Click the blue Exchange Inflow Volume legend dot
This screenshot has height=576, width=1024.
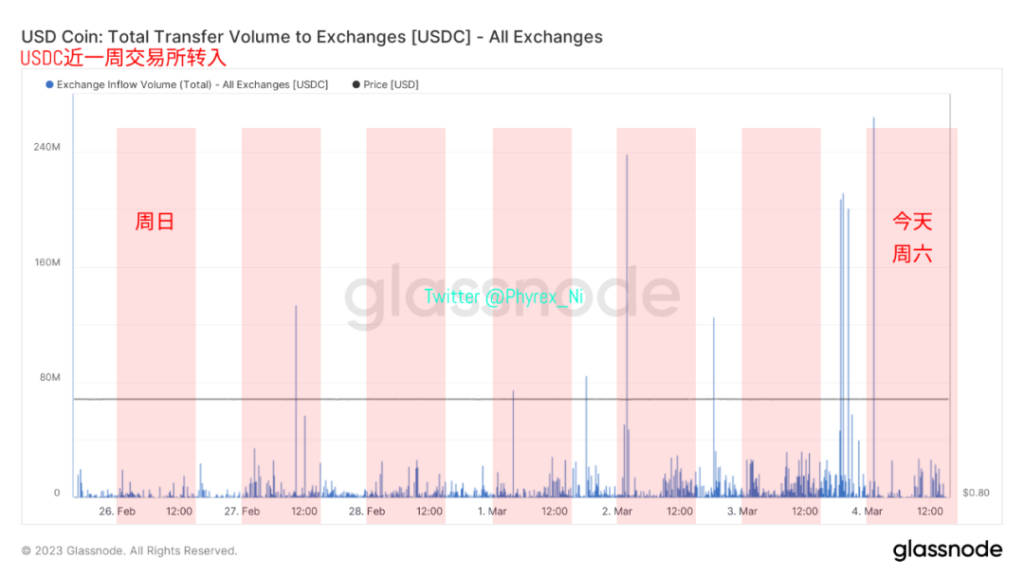tap(50, 85)
